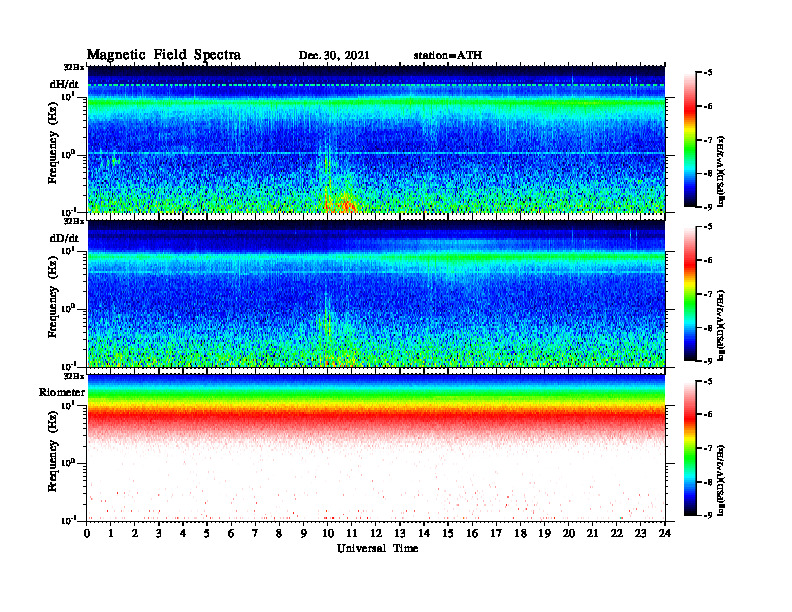Click the 10^0 frequency tick of the Riometer panel

tap(68, 462)
